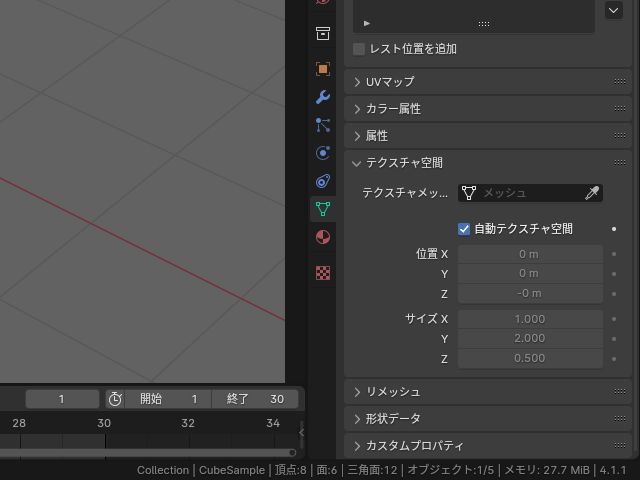
Task: Click the animate dot beside position Z
Action: tap(614, 294)
